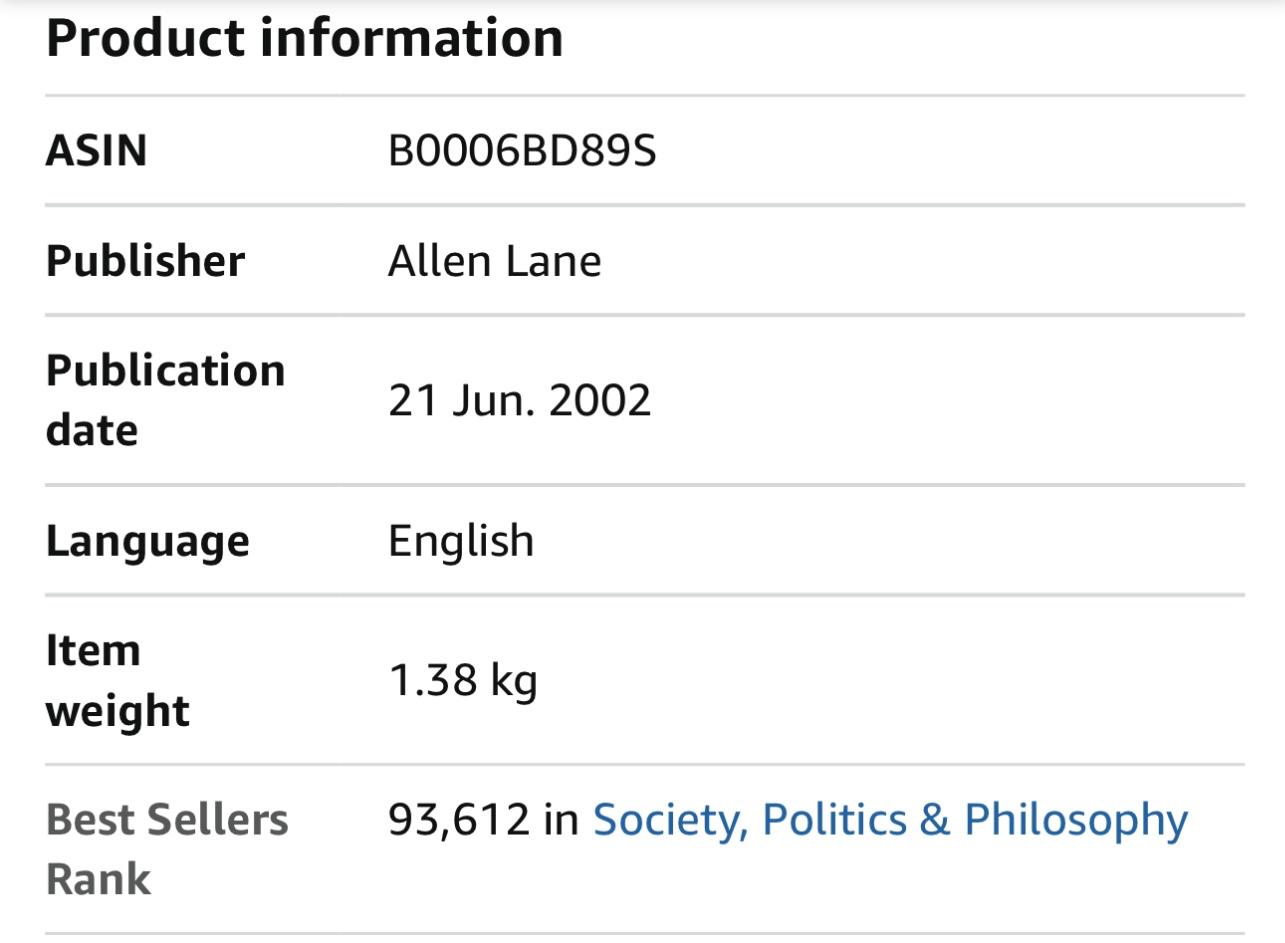Click the Language row label
Viewport: 1285px width, 943px height.
click(x=147, y=541)
